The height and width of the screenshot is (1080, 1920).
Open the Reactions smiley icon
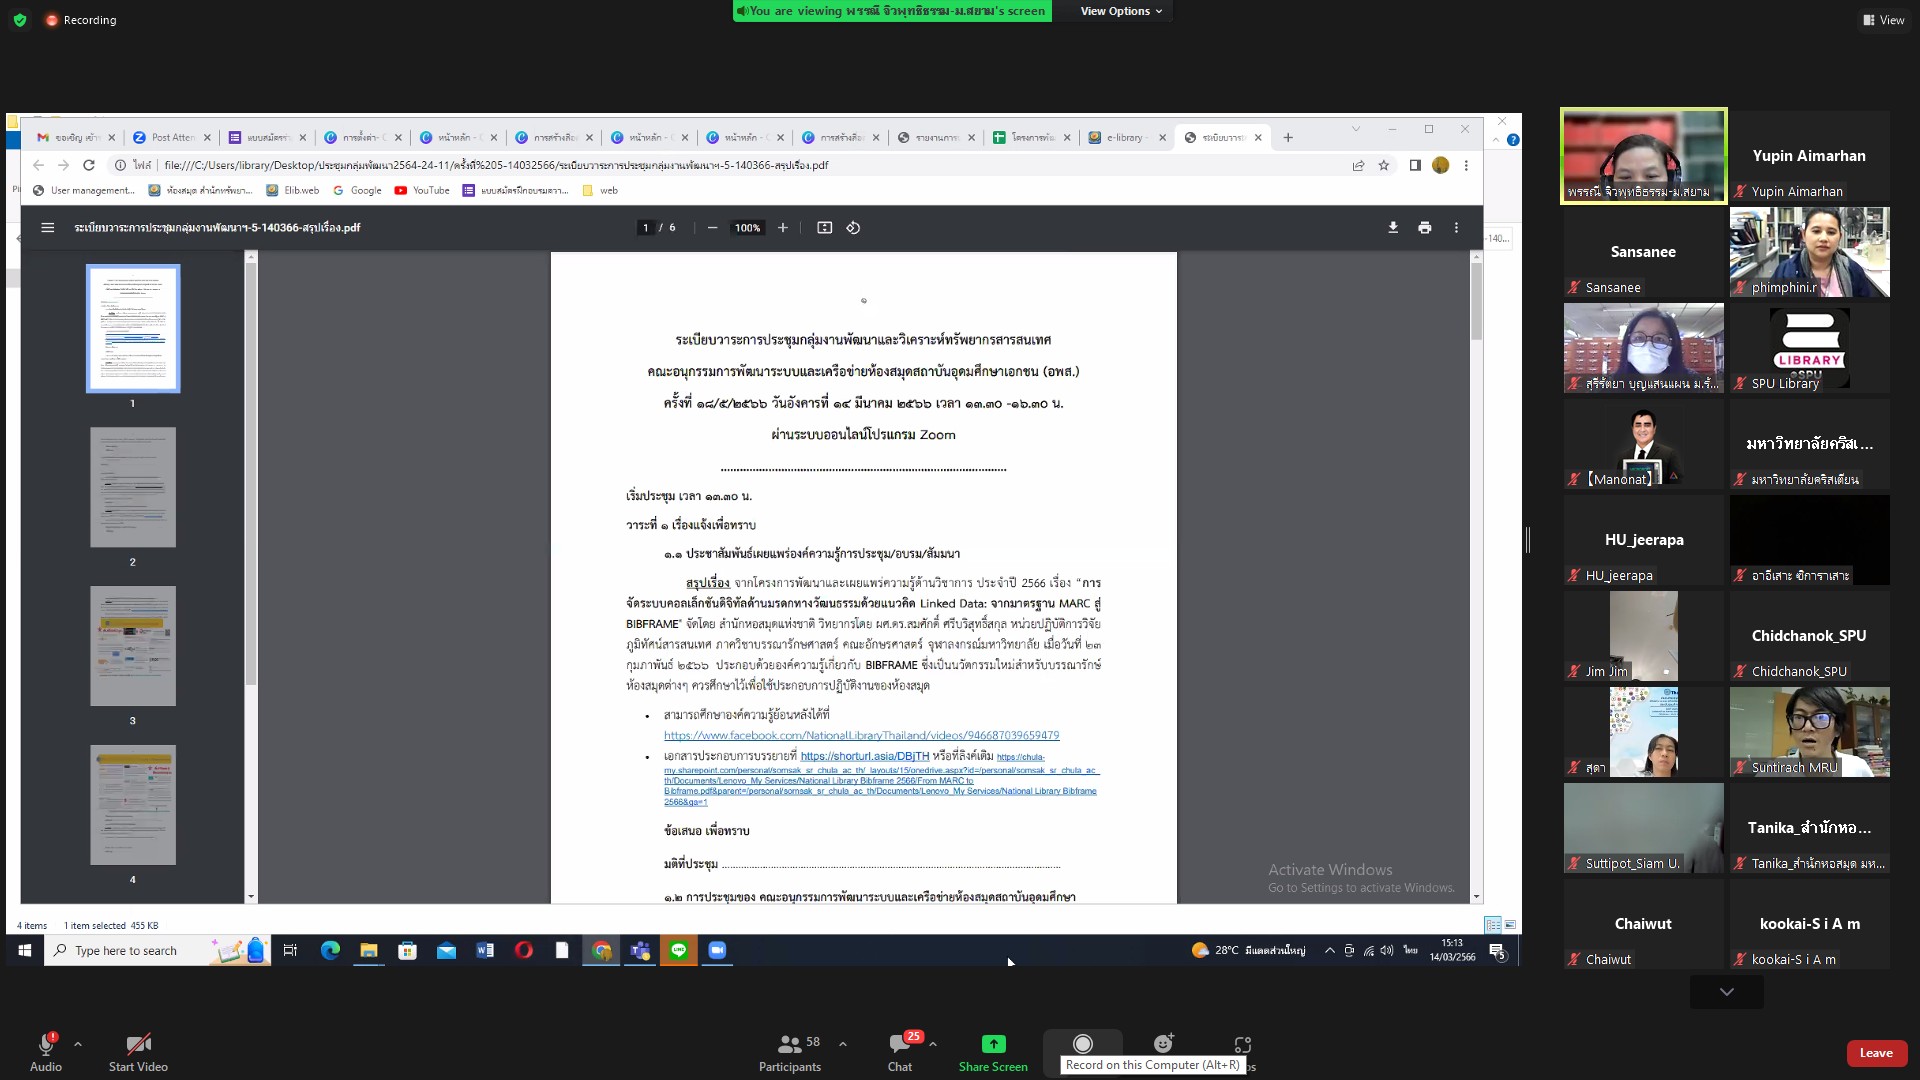1163,1045
